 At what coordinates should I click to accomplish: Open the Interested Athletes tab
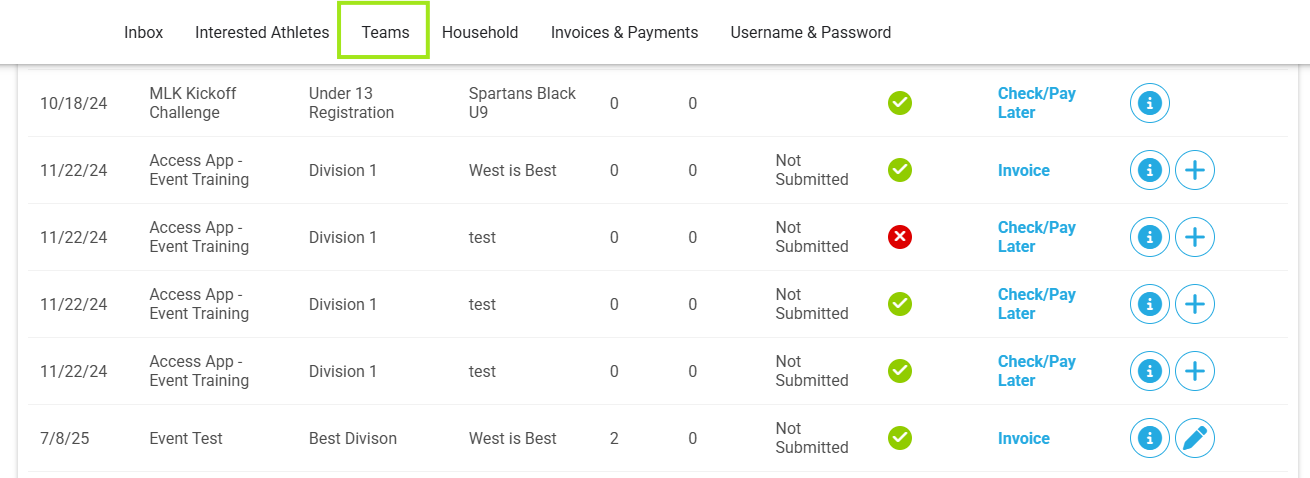tap(262, 32)
